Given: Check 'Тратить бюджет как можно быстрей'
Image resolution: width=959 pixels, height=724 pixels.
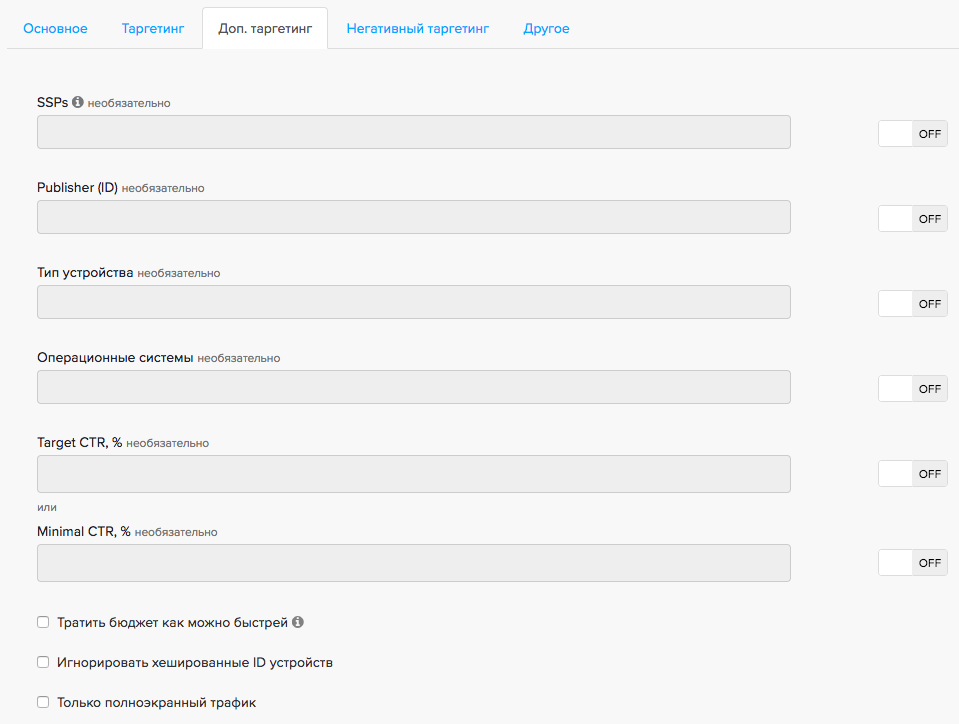Looking at the screenshot, I should 43,622.
